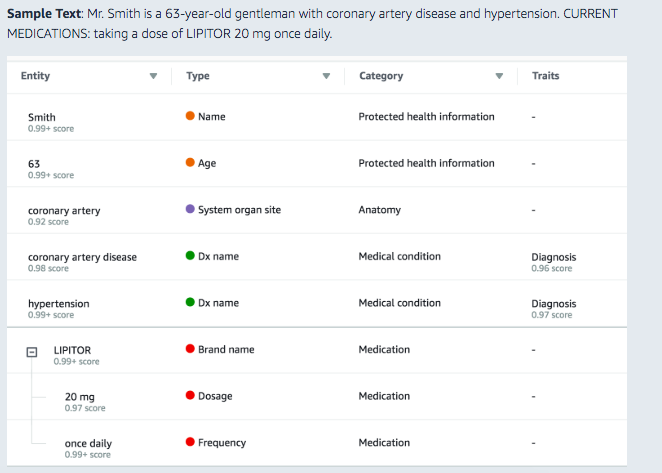
Task: Select the hypertension entity row
Action: click(58, 304)
